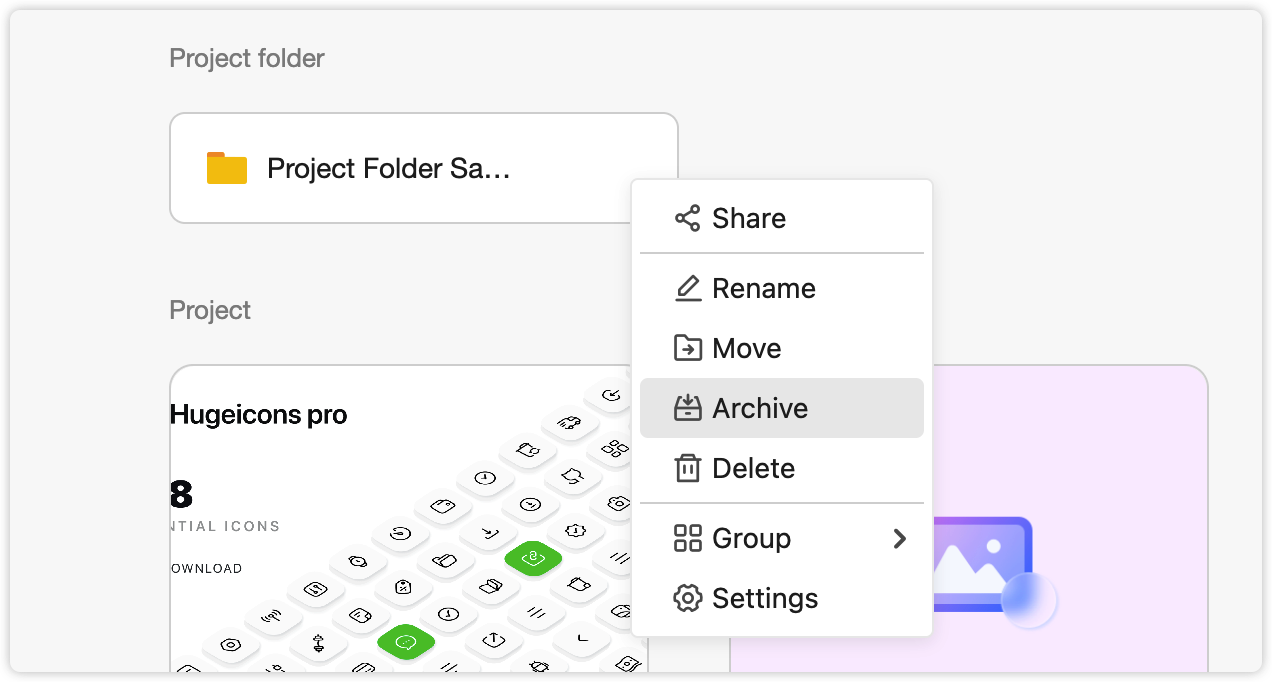1272x682 pixels.
Task: Click the Group grid icon
Action: point(687,538)
